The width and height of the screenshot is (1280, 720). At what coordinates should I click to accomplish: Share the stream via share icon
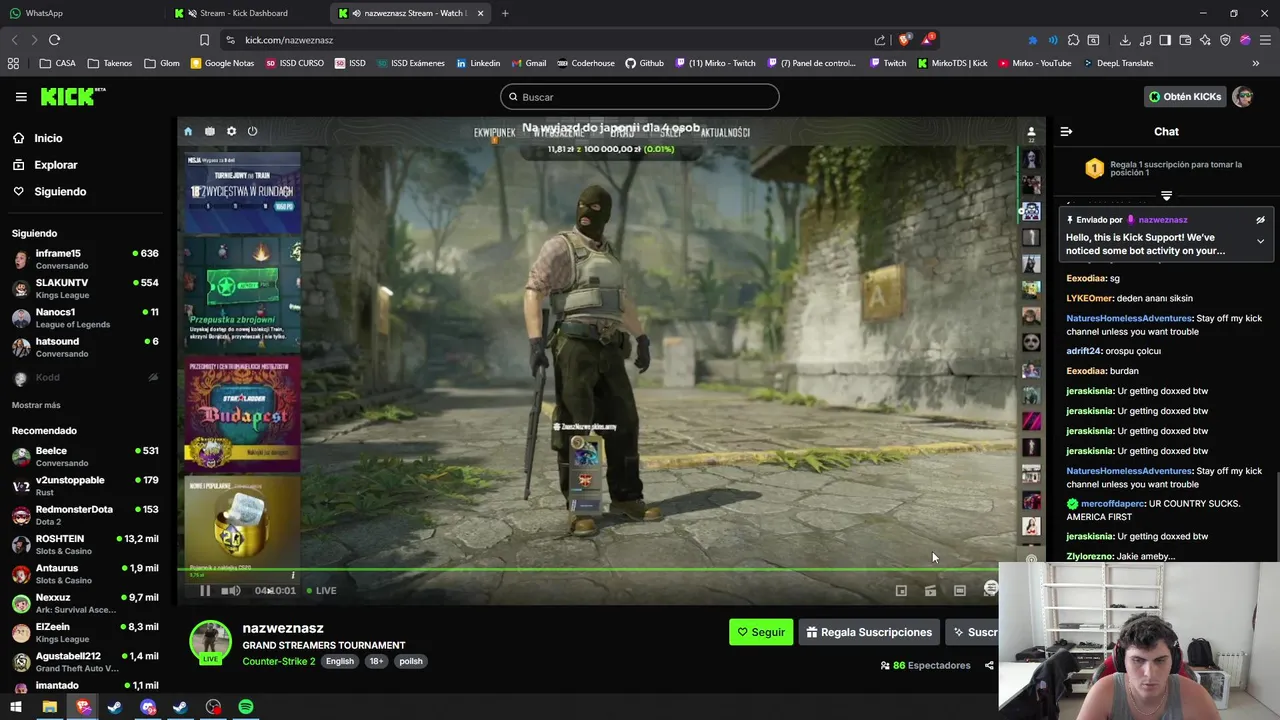[x=989, y=665]
